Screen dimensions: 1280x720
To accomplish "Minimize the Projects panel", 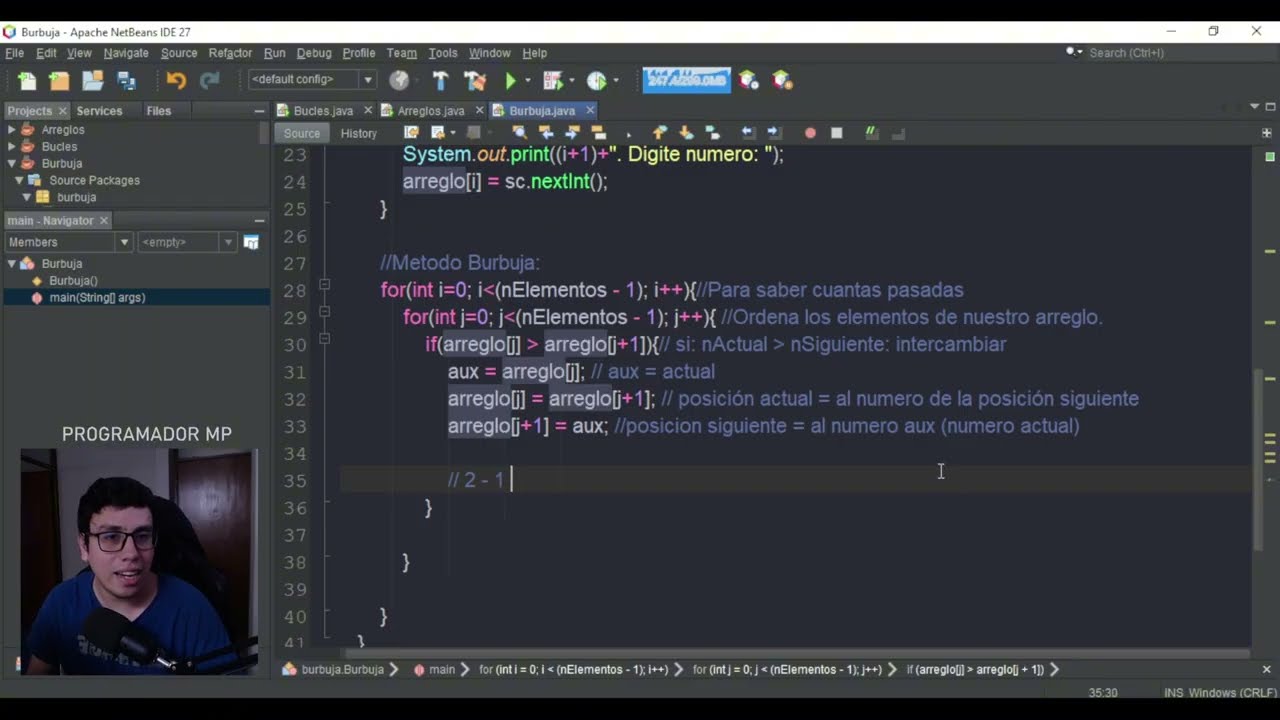I will tap(259, 111).
